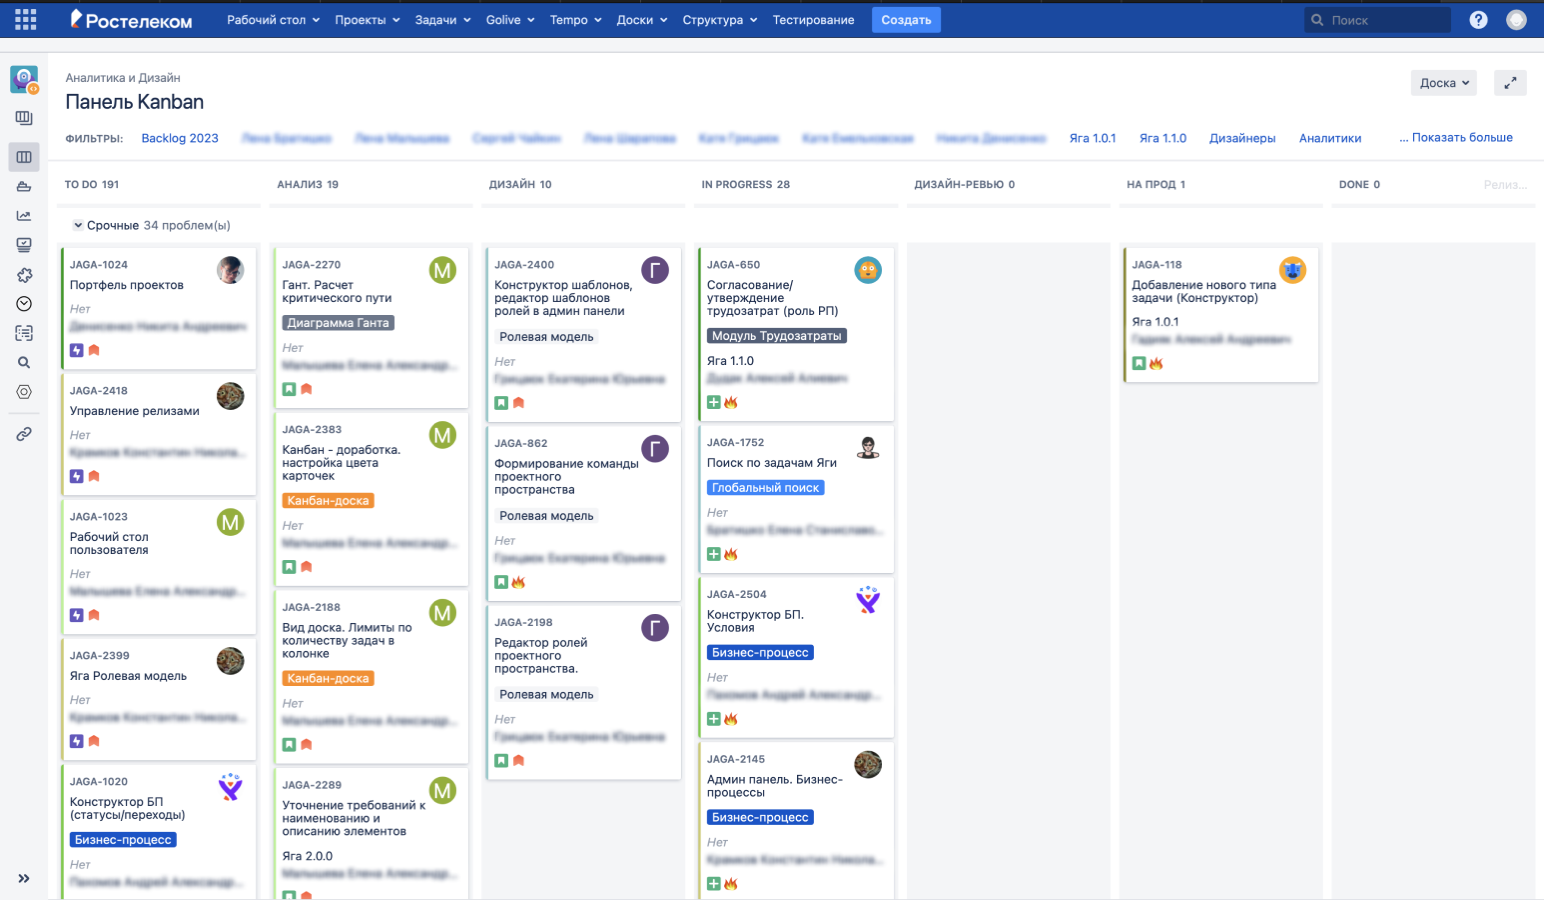Open the Аналитика и Дизайн breadcrumb

(x=123, y=78)
